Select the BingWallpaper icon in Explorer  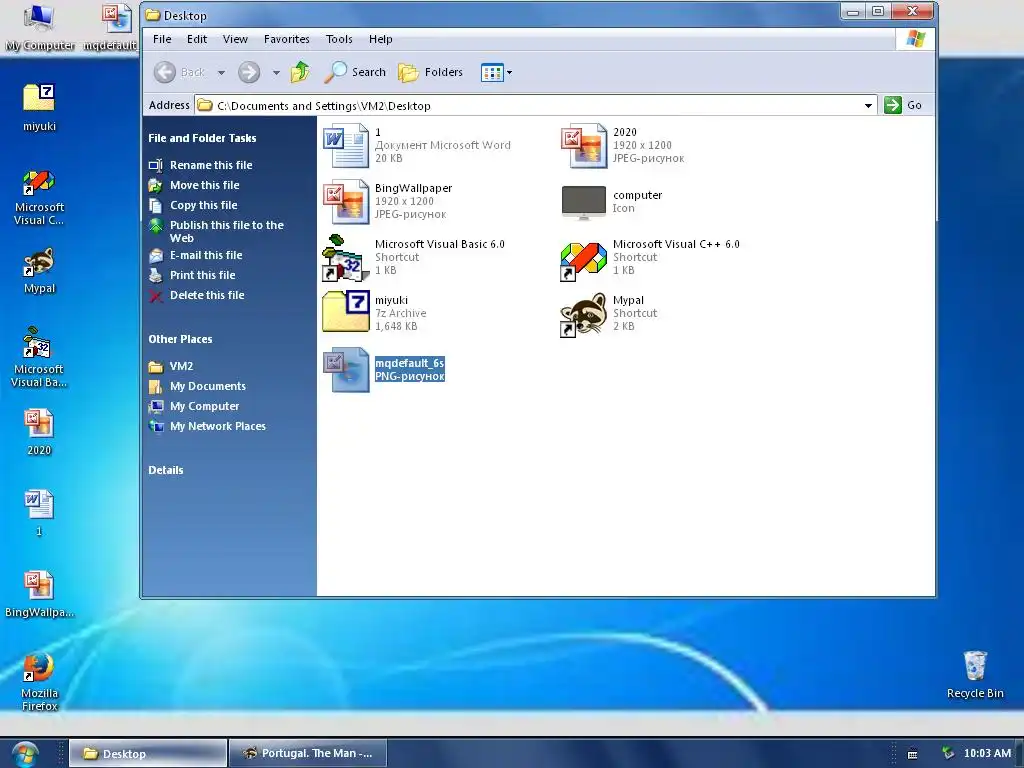coord(345,201)
